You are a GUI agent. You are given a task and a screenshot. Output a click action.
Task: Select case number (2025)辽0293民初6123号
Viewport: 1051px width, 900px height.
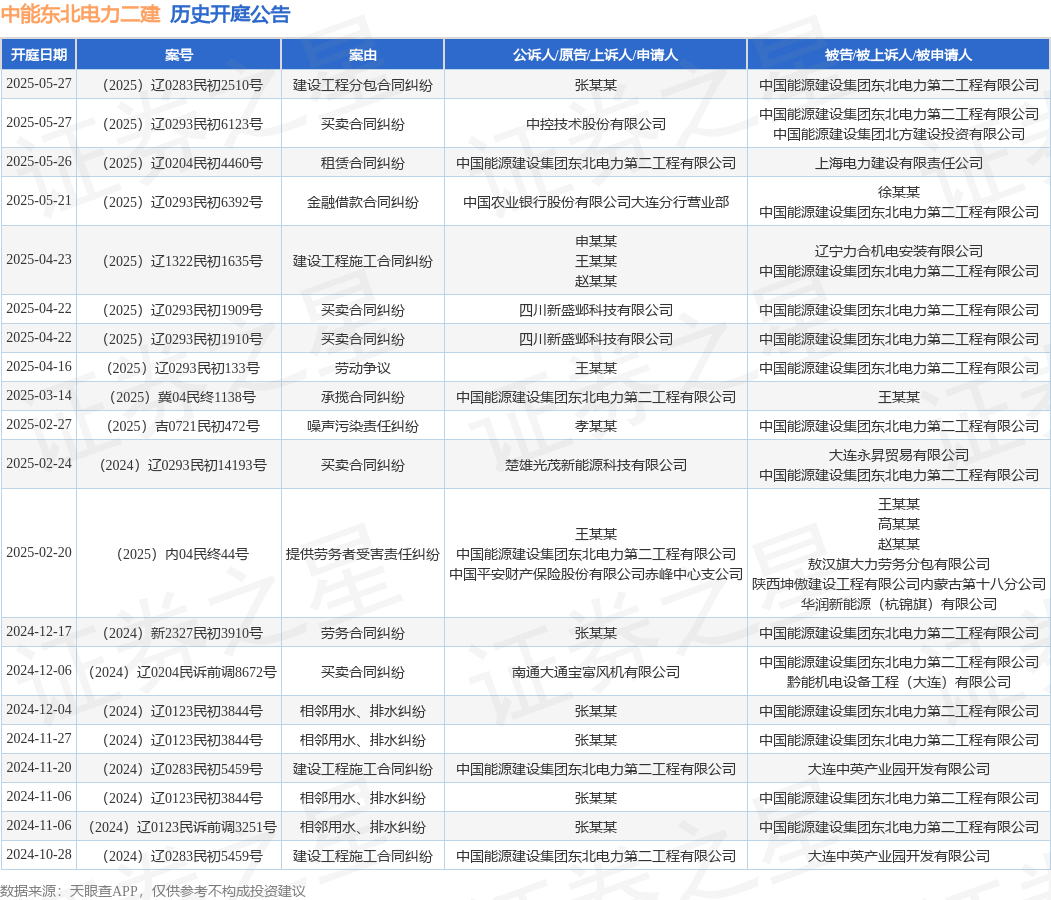point(179,124)
